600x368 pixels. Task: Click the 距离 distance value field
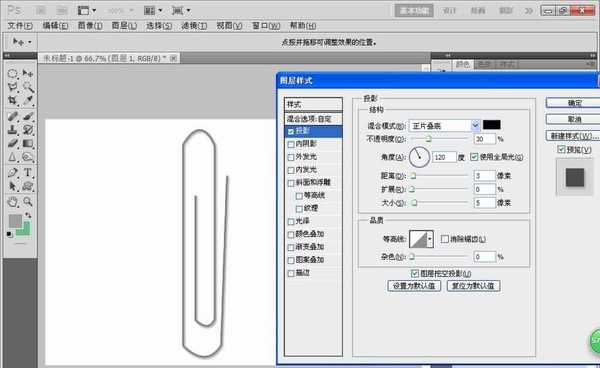click(x=484, y=176)
